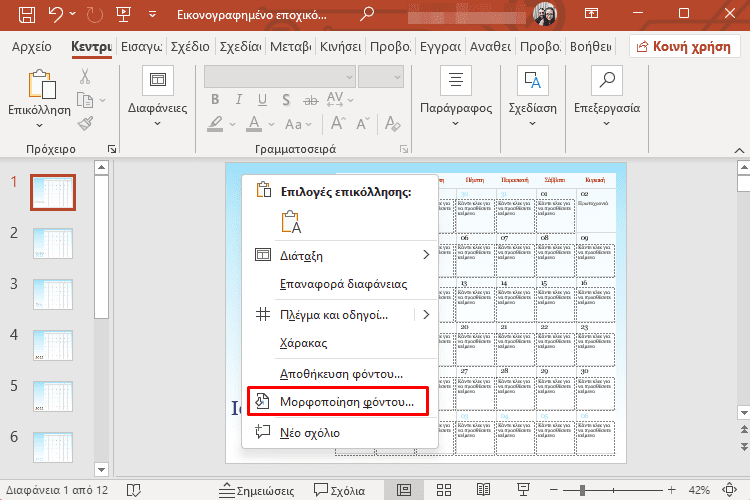Click the font color A button
Image resolution: width=750 pixels, height=500 pixels.
[254, 124]
